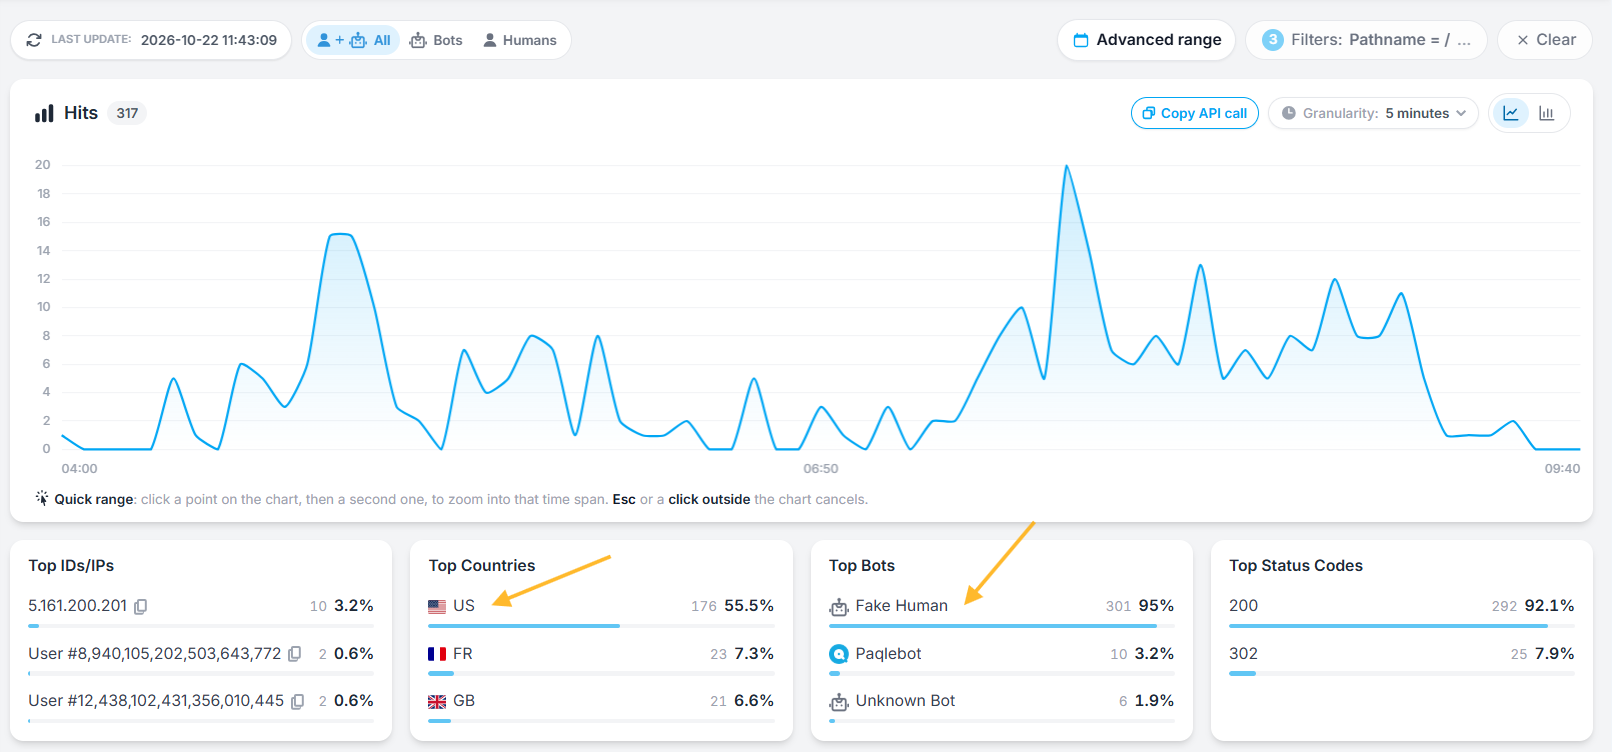This screenshot has width=1612, height=752.
Task: Copy the IP address 5.161.200.201
Action: pos(141,607)
